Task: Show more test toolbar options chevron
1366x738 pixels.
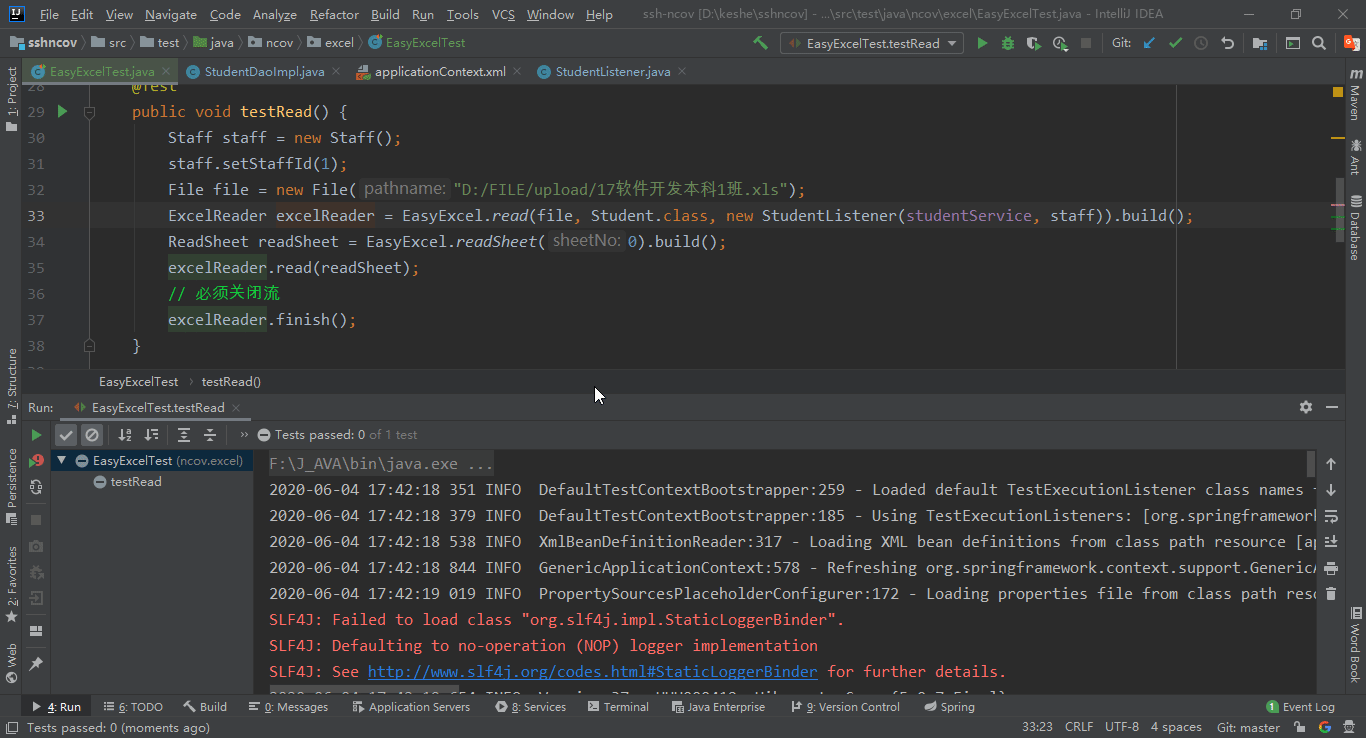Action: point(244,435)
